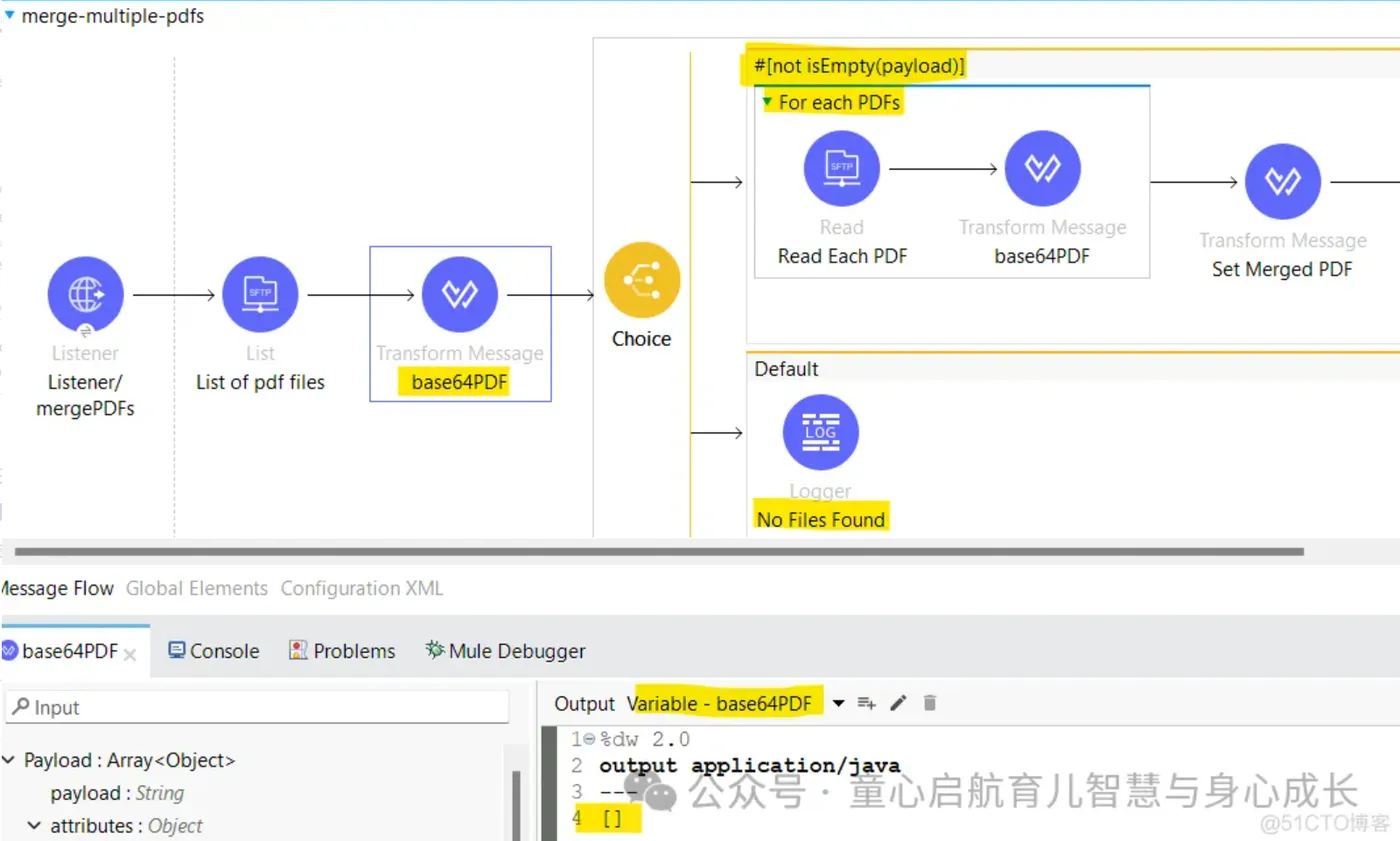
Task: Switch to the Message Flow tab
Action: pyautogui.click(x=57, y=588)
